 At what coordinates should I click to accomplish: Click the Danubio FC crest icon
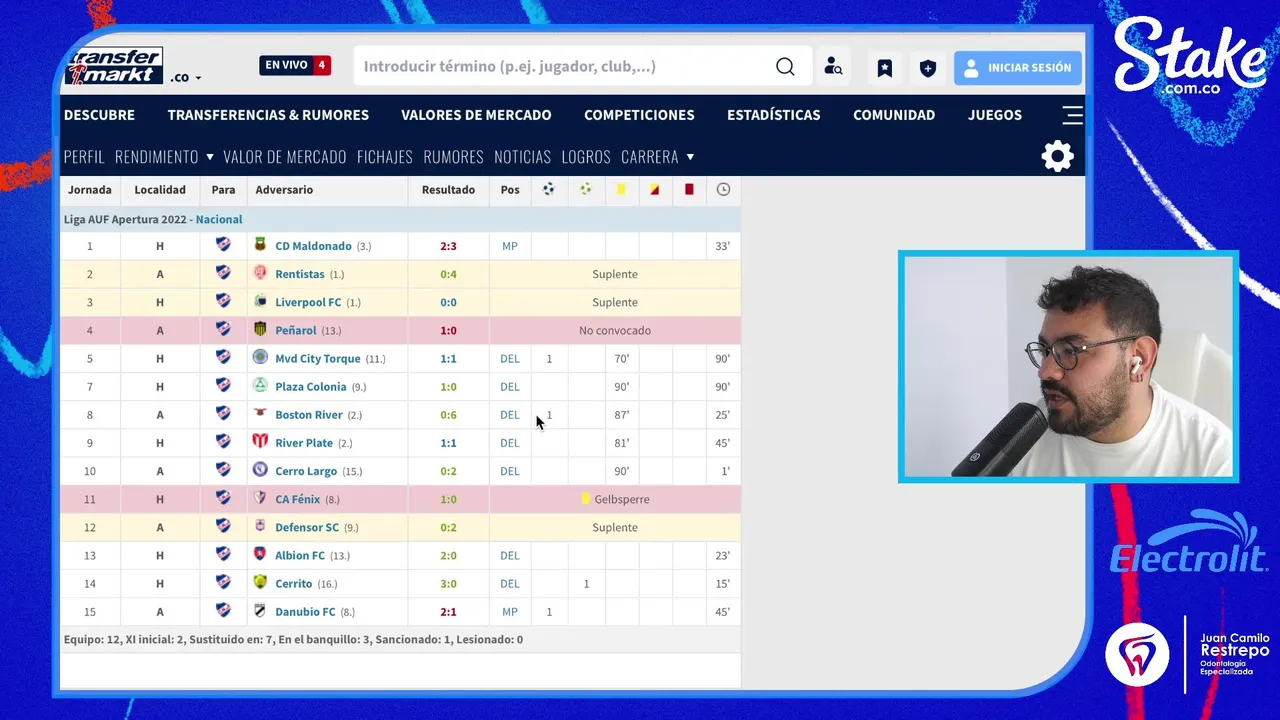click(x=260, y=610)
